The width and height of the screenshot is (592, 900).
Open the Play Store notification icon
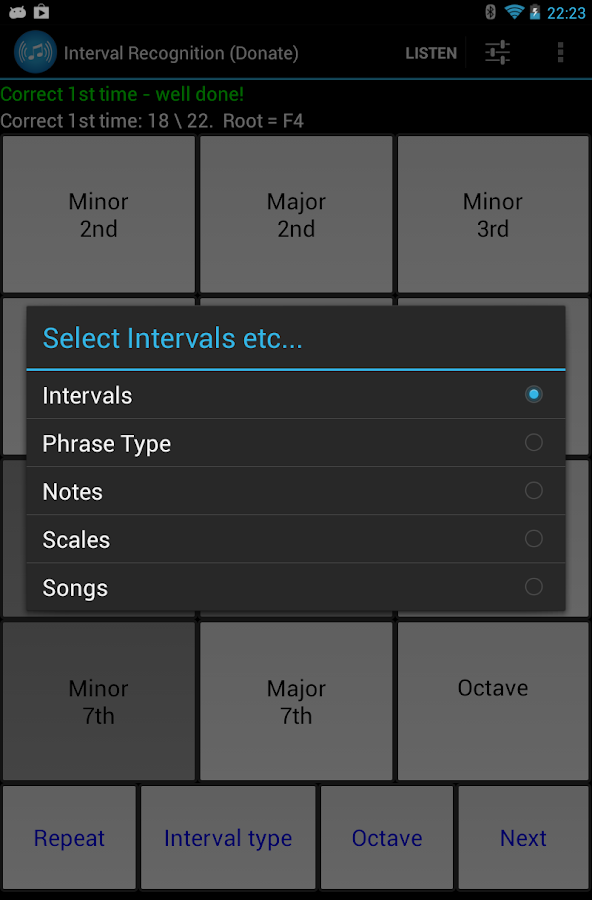click(41, 11)
